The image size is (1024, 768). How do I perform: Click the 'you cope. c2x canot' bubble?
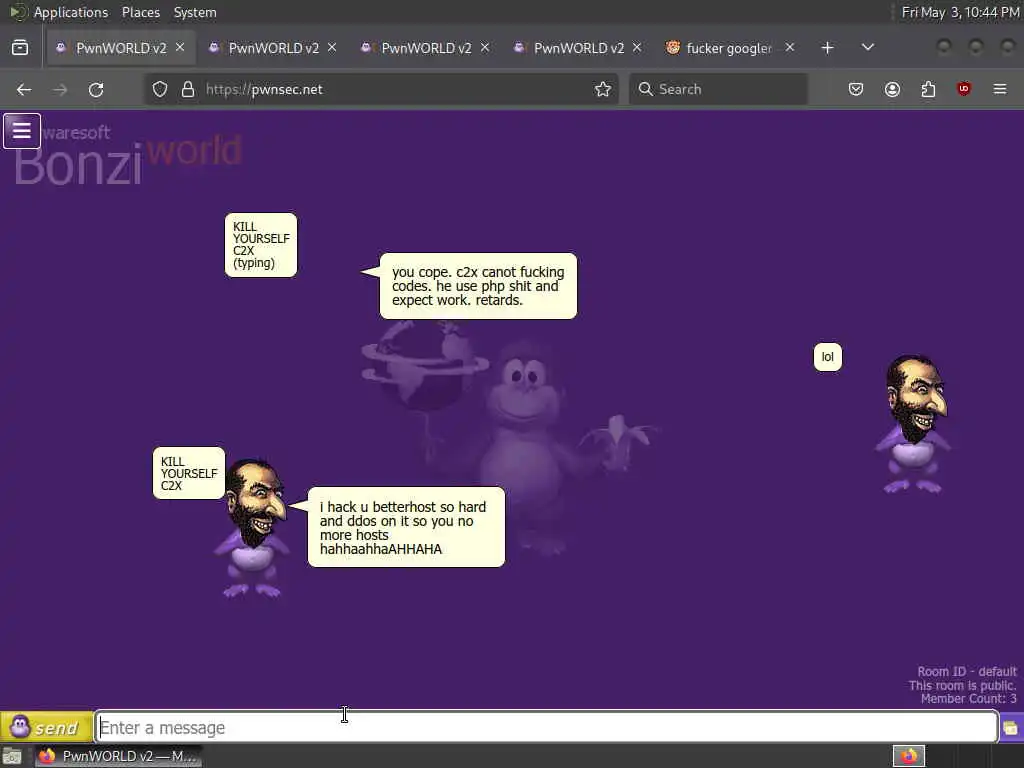478,286
